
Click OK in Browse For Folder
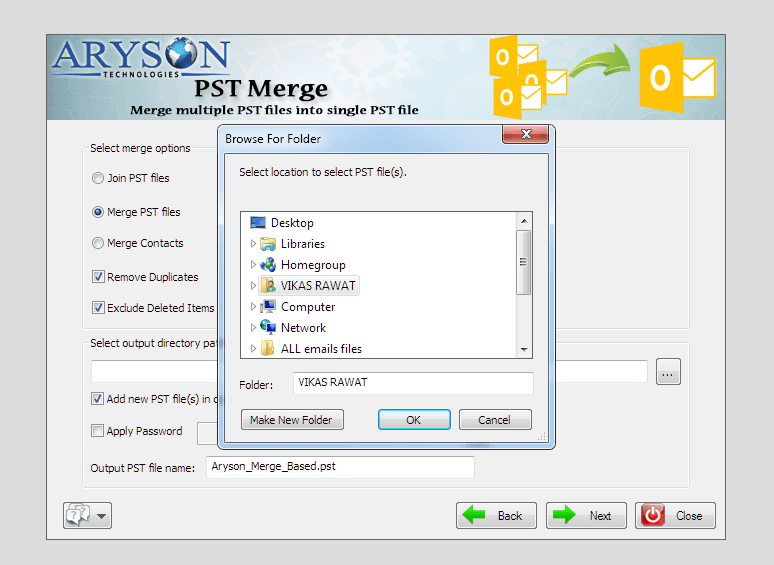(x=414, y=420)
